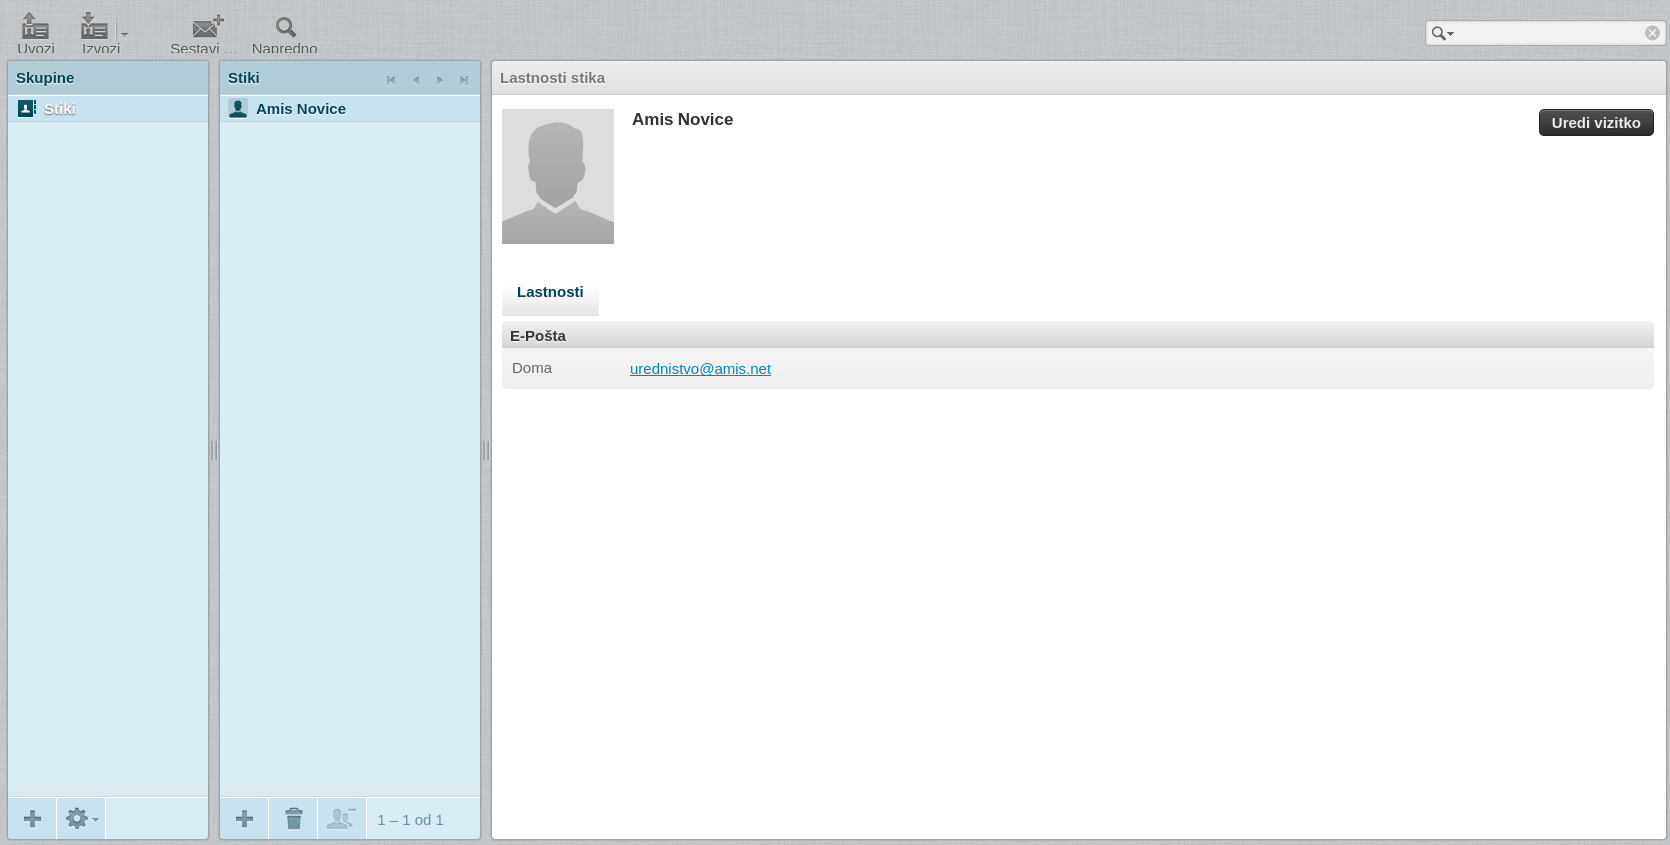Add a new contact with the plus button
1670x845 pixels.
244,819
